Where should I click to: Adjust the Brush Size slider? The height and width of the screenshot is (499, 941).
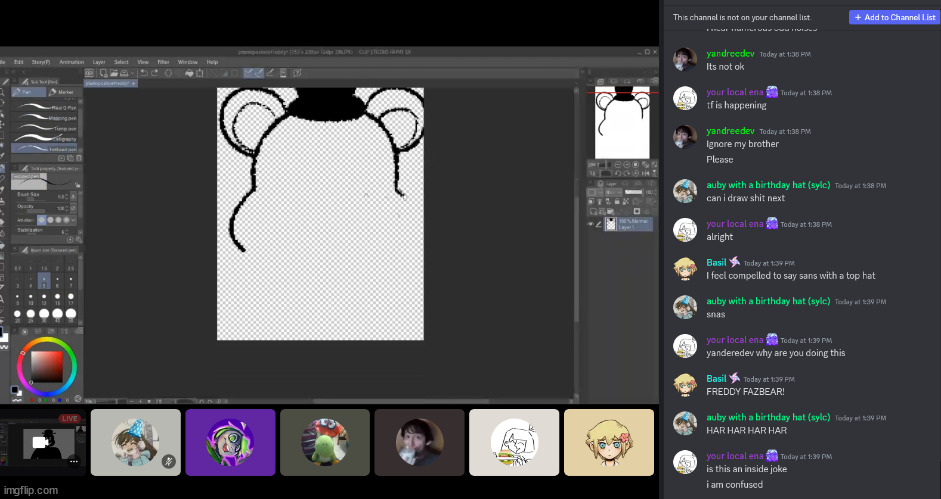36,199
